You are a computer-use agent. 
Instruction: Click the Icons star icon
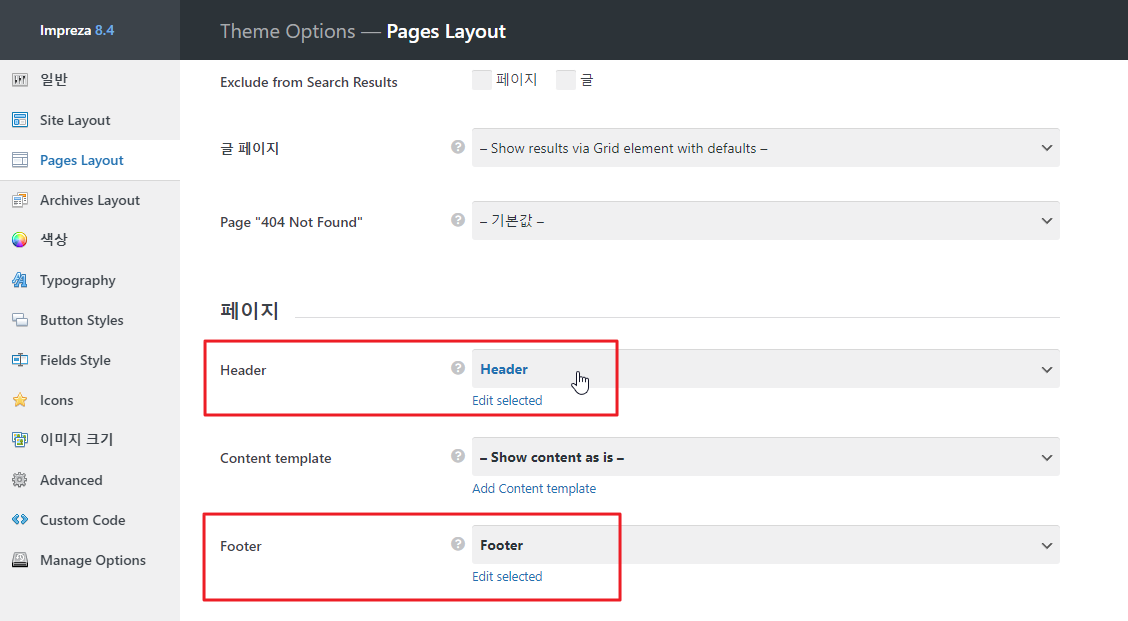click(20, 400)
